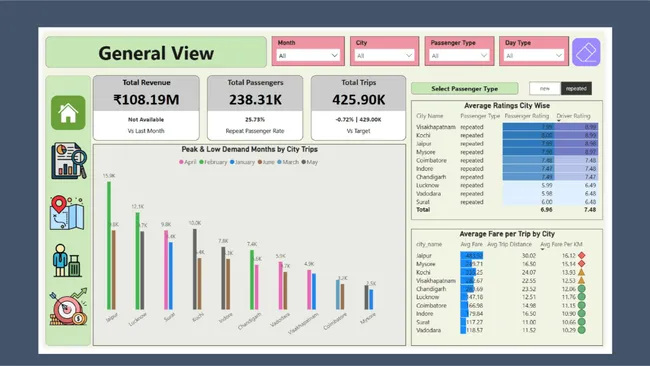
Task: Select Kochi row in ratings table
Action: (507, 135)
